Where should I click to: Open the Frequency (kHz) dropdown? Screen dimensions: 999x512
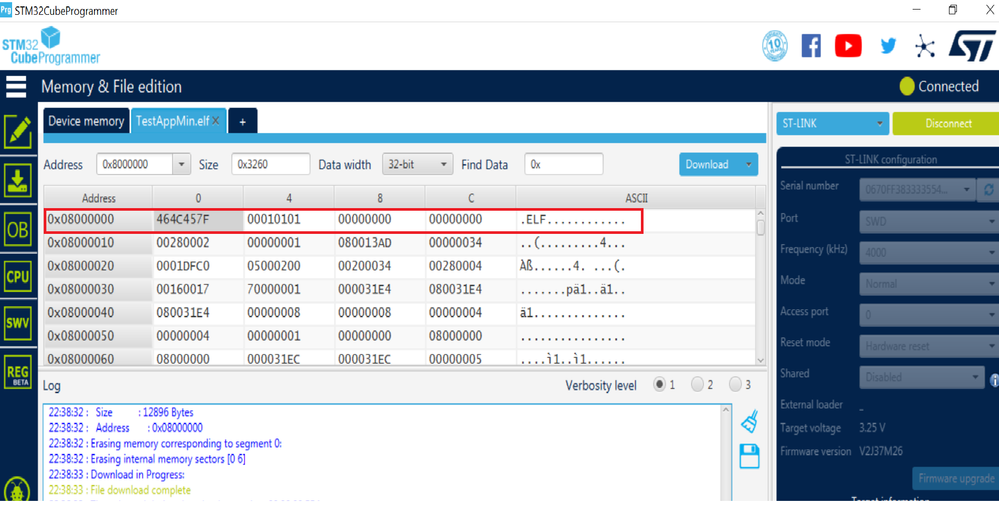(x=930, y=252)
